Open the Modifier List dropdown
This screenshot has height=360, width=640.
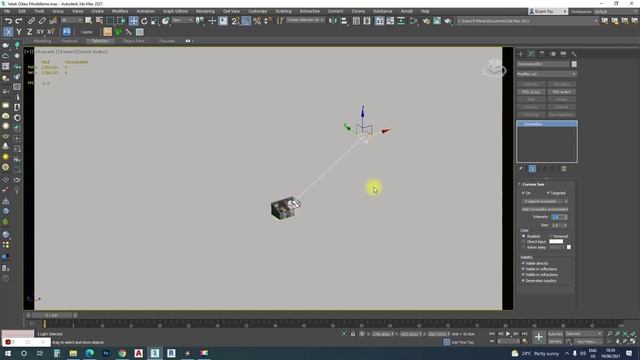(547, 74)
